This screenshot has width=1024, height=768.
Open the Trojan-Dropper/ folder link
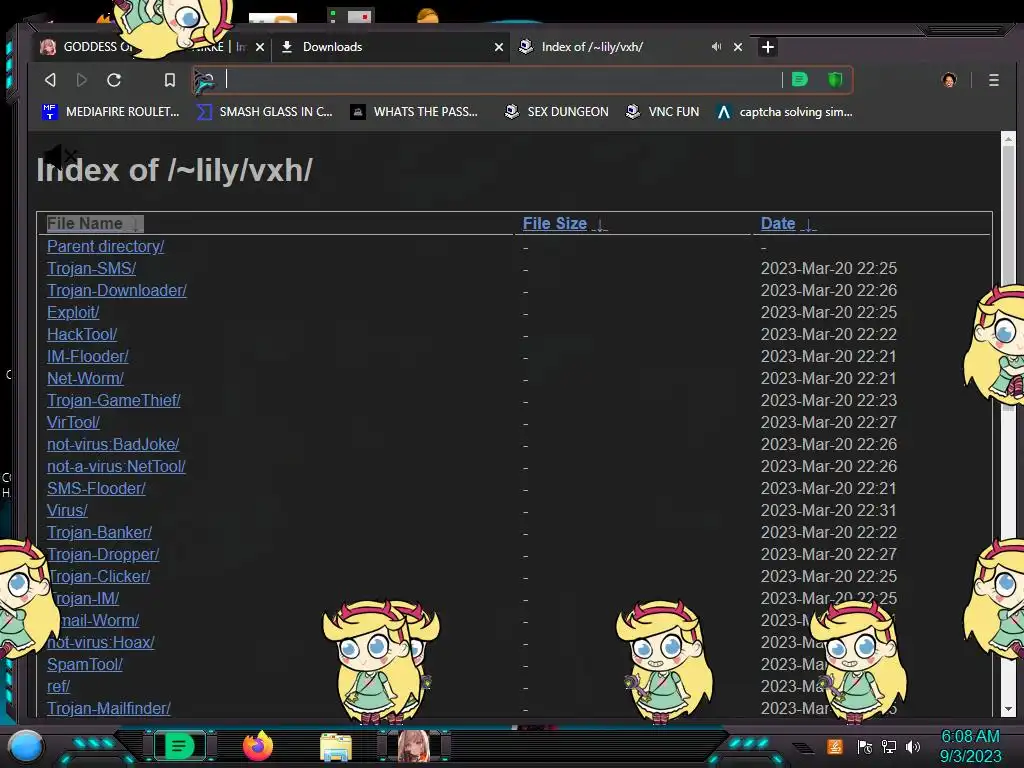coord(103,554)
